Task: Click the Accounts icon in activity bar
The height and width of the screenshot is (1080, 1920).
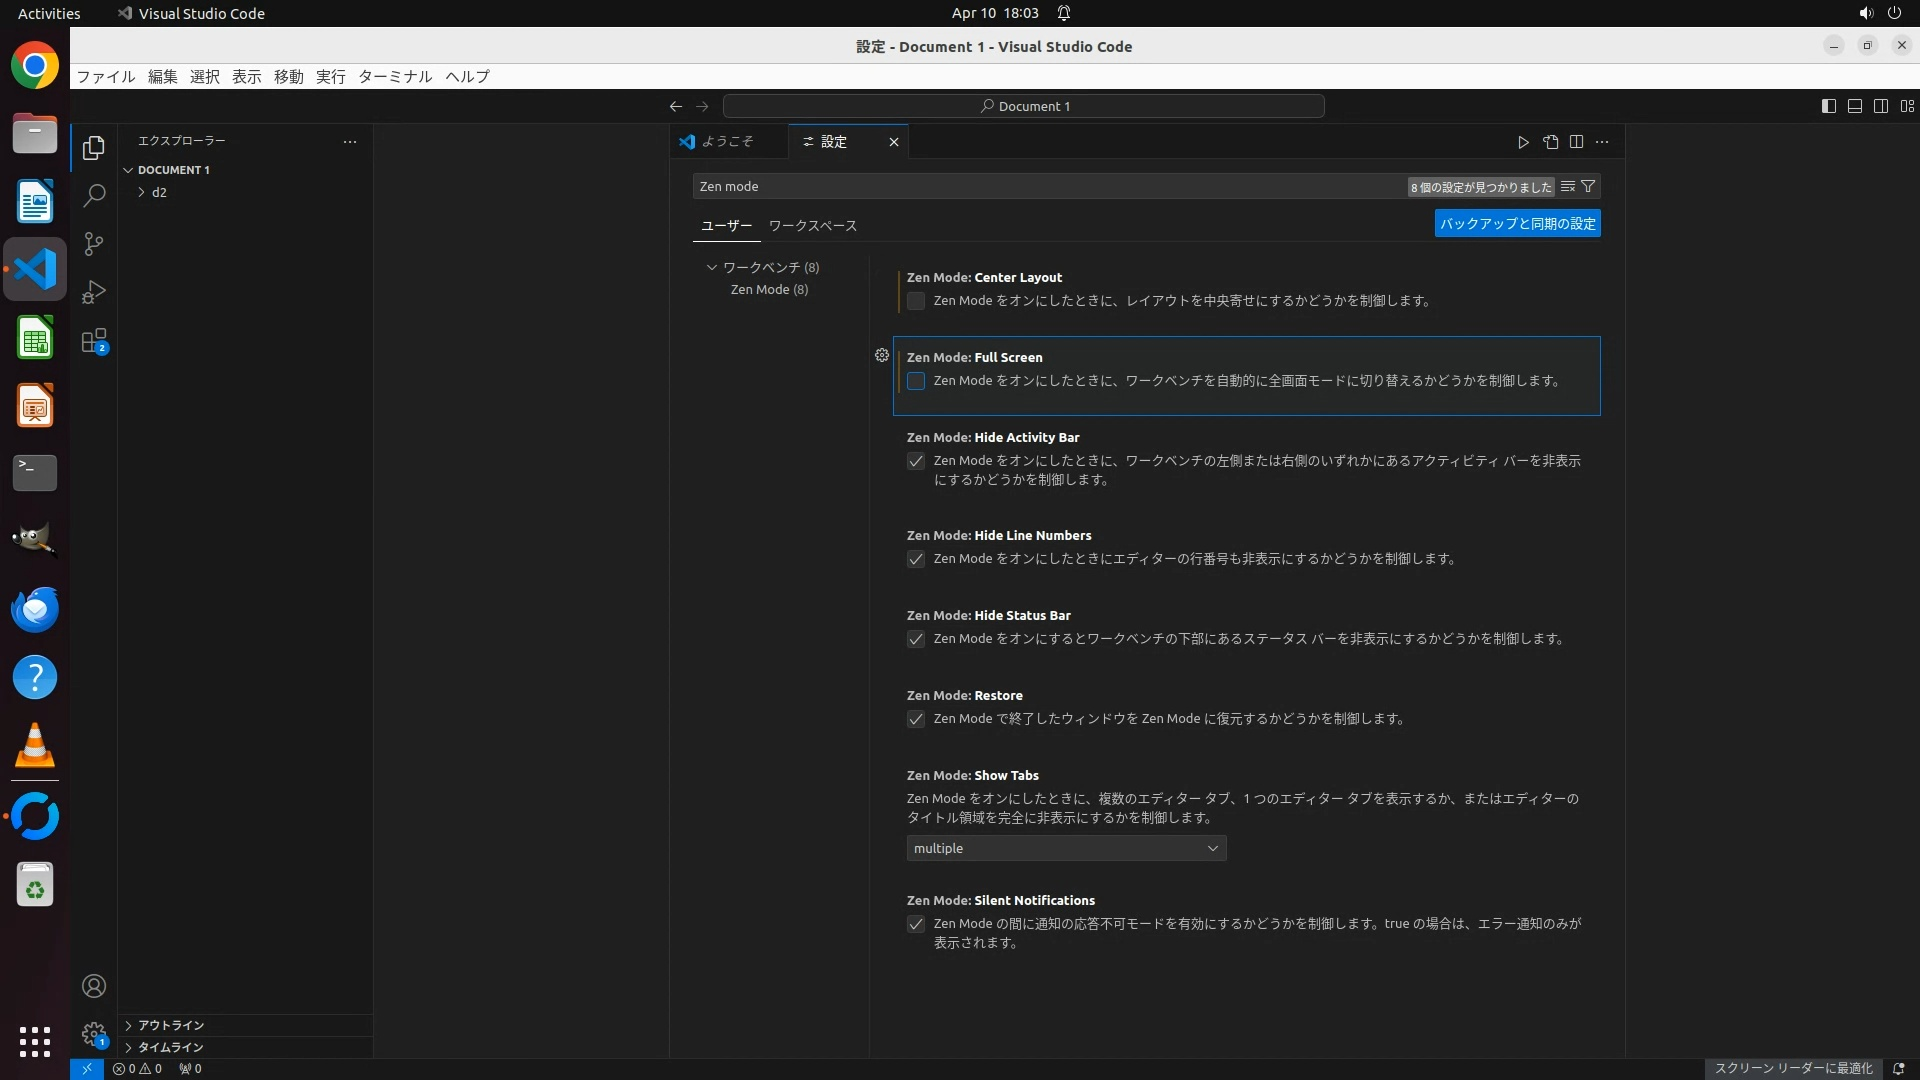Action: [94, 986]
